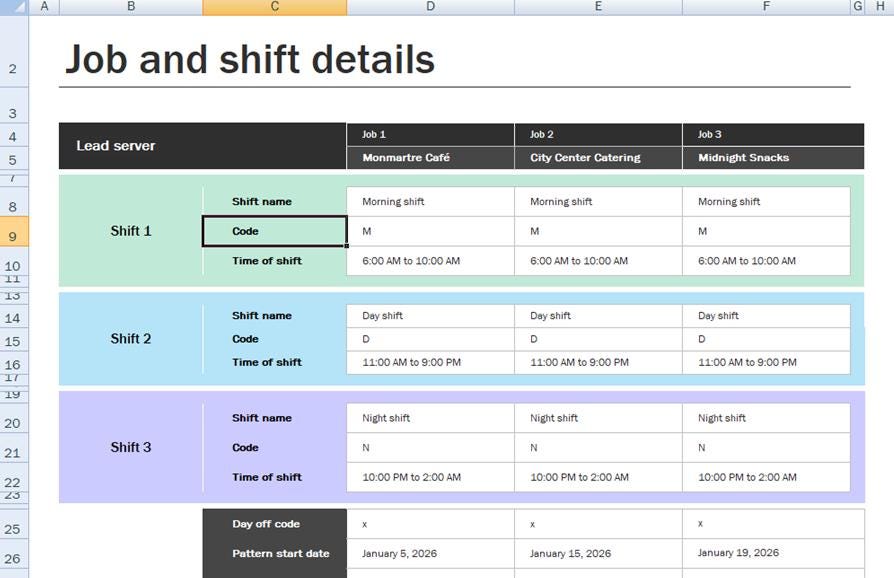Select the Night shift code N under Midnight Snacks
The image size is (894, 578).
click(766, 447)
